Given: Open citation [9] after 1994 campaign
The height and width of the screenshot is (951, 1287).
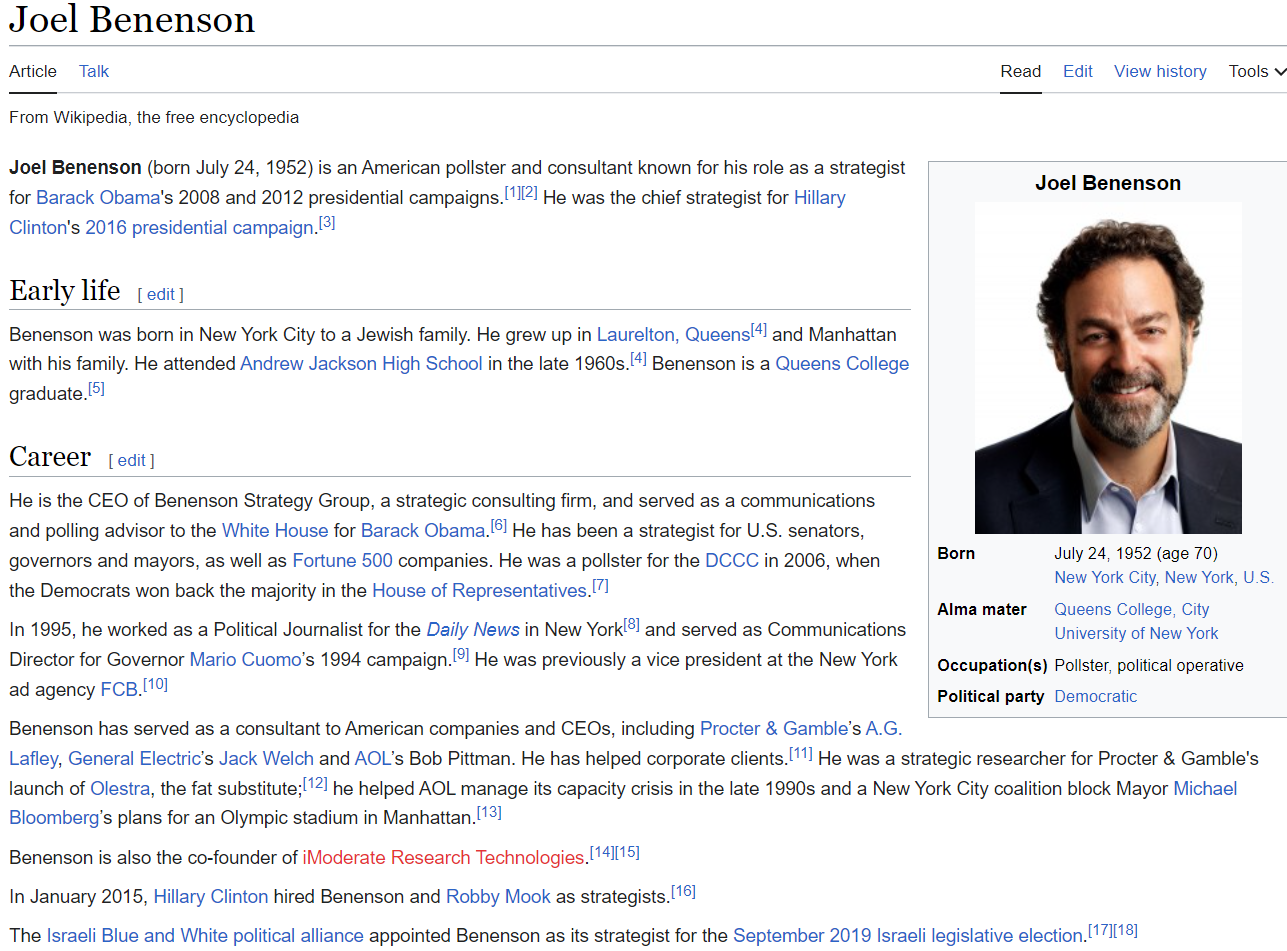Looking at the screenshot, I should [461, 653].
